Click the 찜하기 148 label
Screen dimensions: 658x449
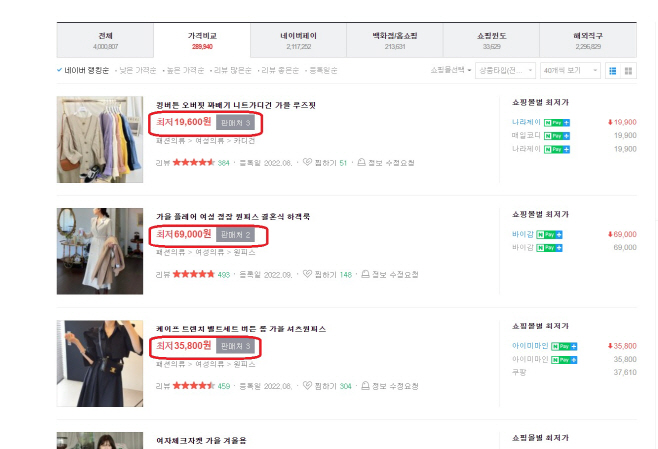[333, 274]
